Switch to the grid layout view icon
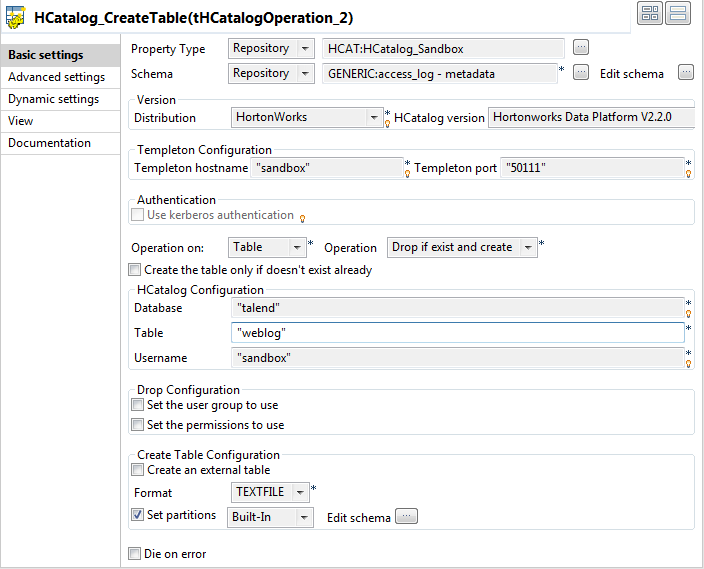704x569 pixels. [649, 13]
